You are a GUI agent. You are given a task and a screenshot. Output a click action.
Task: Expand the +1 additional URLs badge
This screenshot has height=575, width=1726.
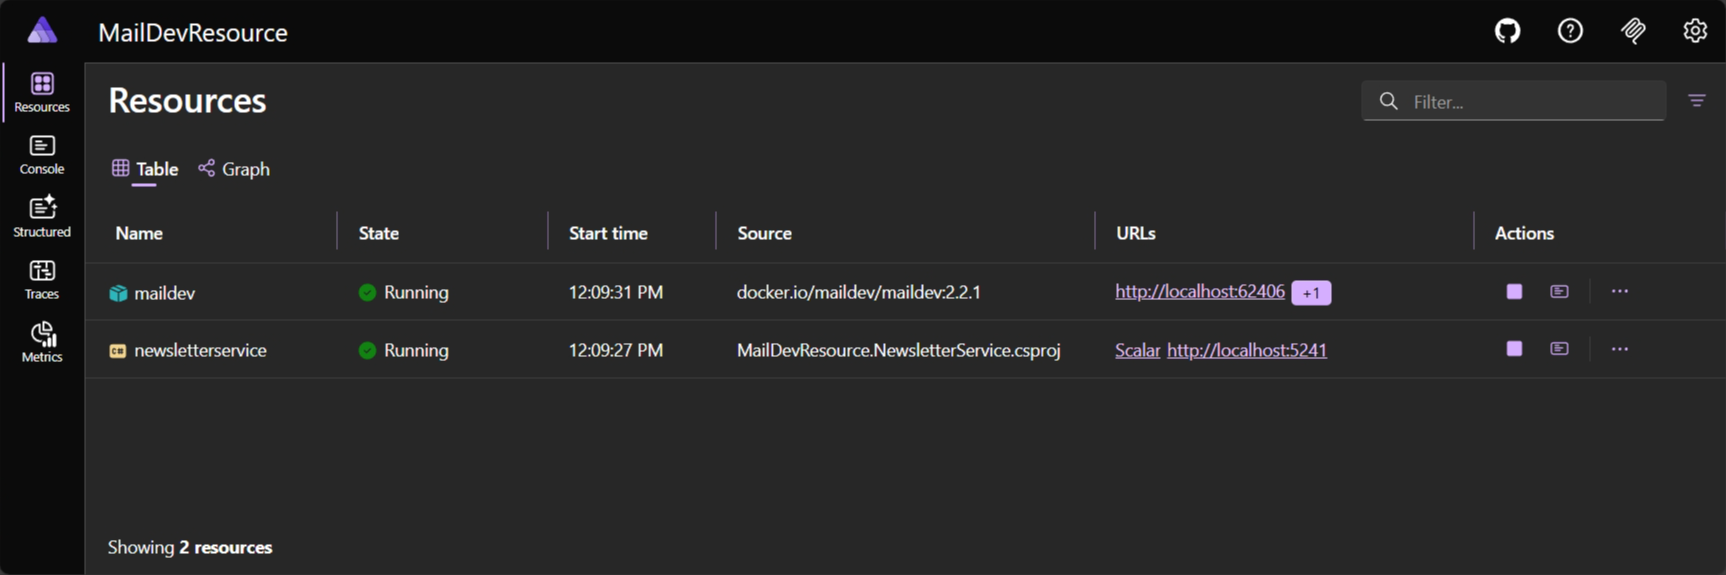(x=1311, y=293)
